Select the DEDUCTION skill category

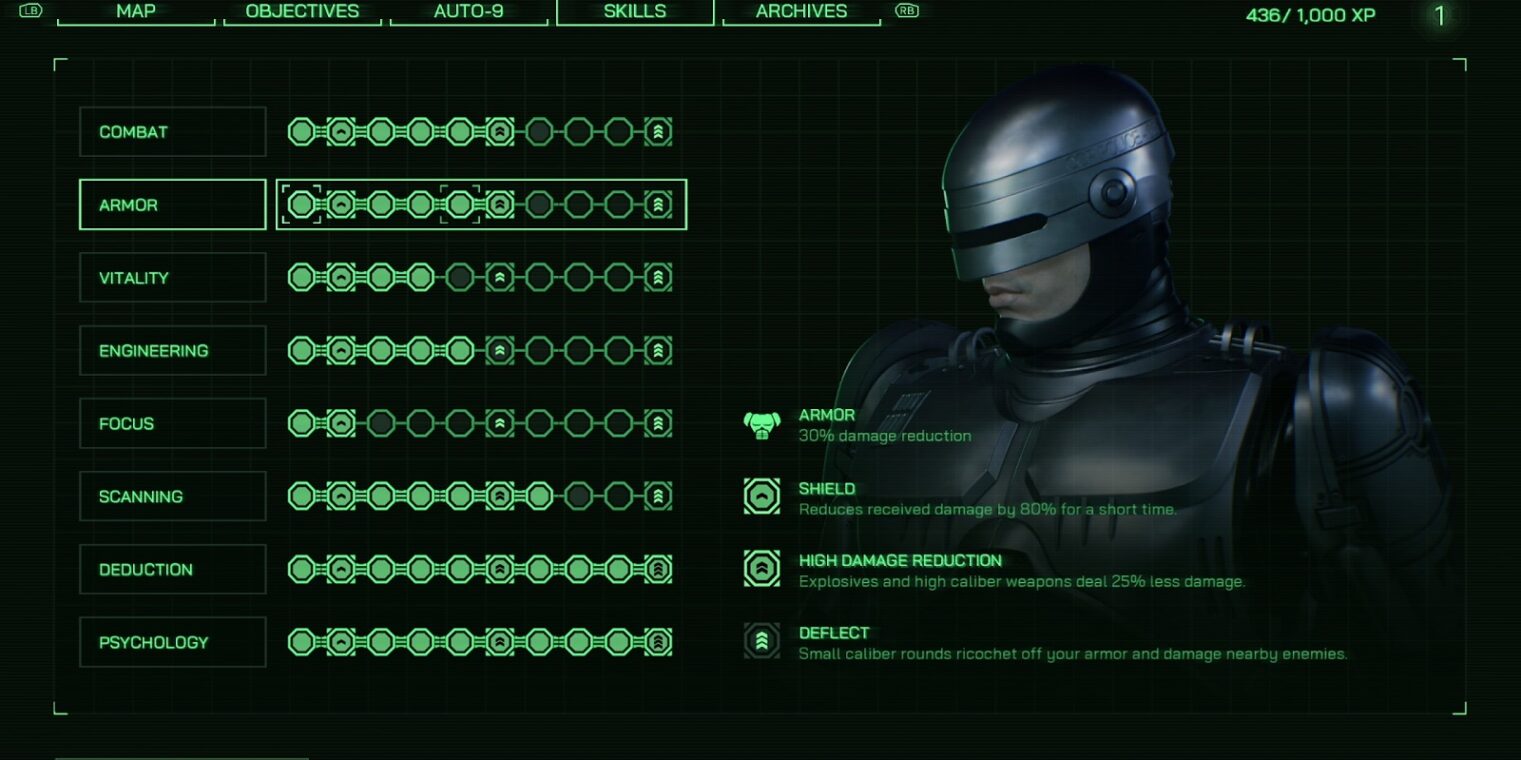point(173,570)
